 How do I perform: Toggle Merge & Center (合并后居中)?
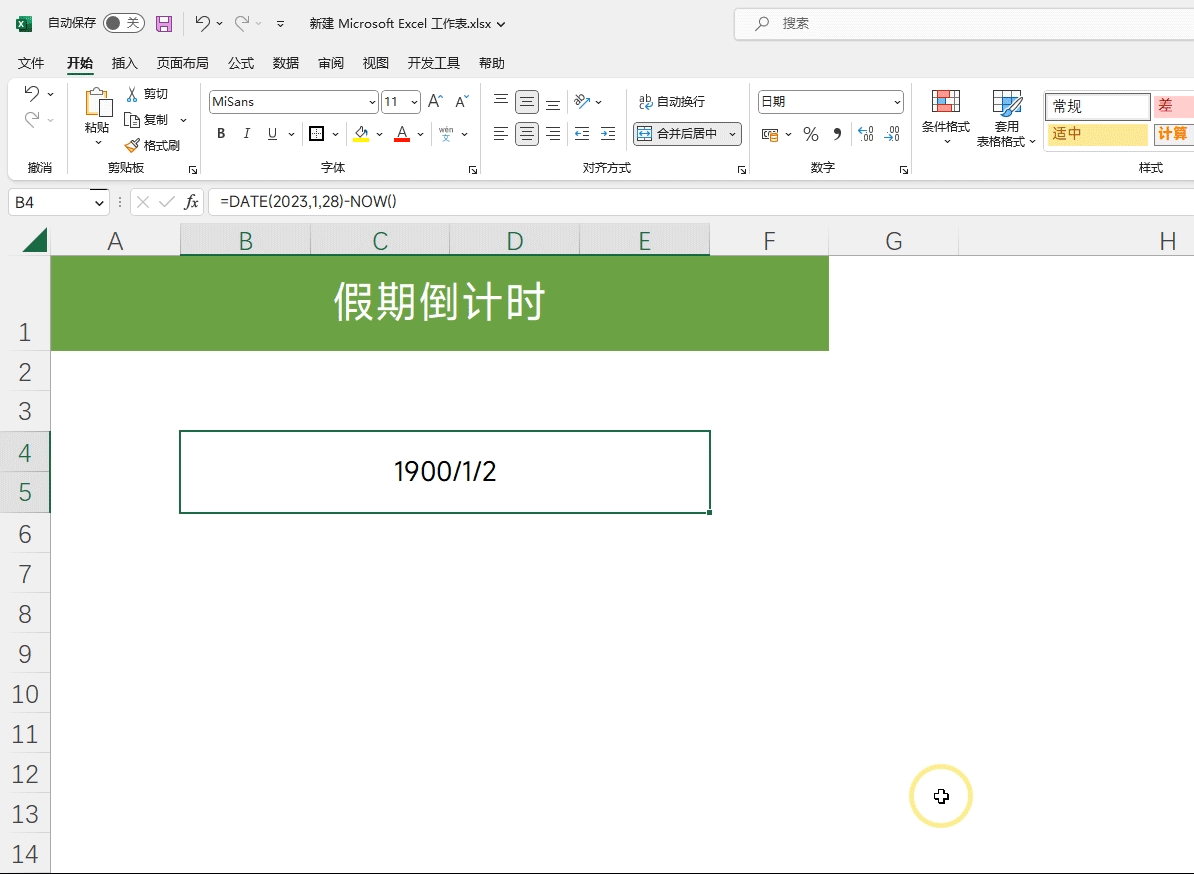click(x=678, y=134)
